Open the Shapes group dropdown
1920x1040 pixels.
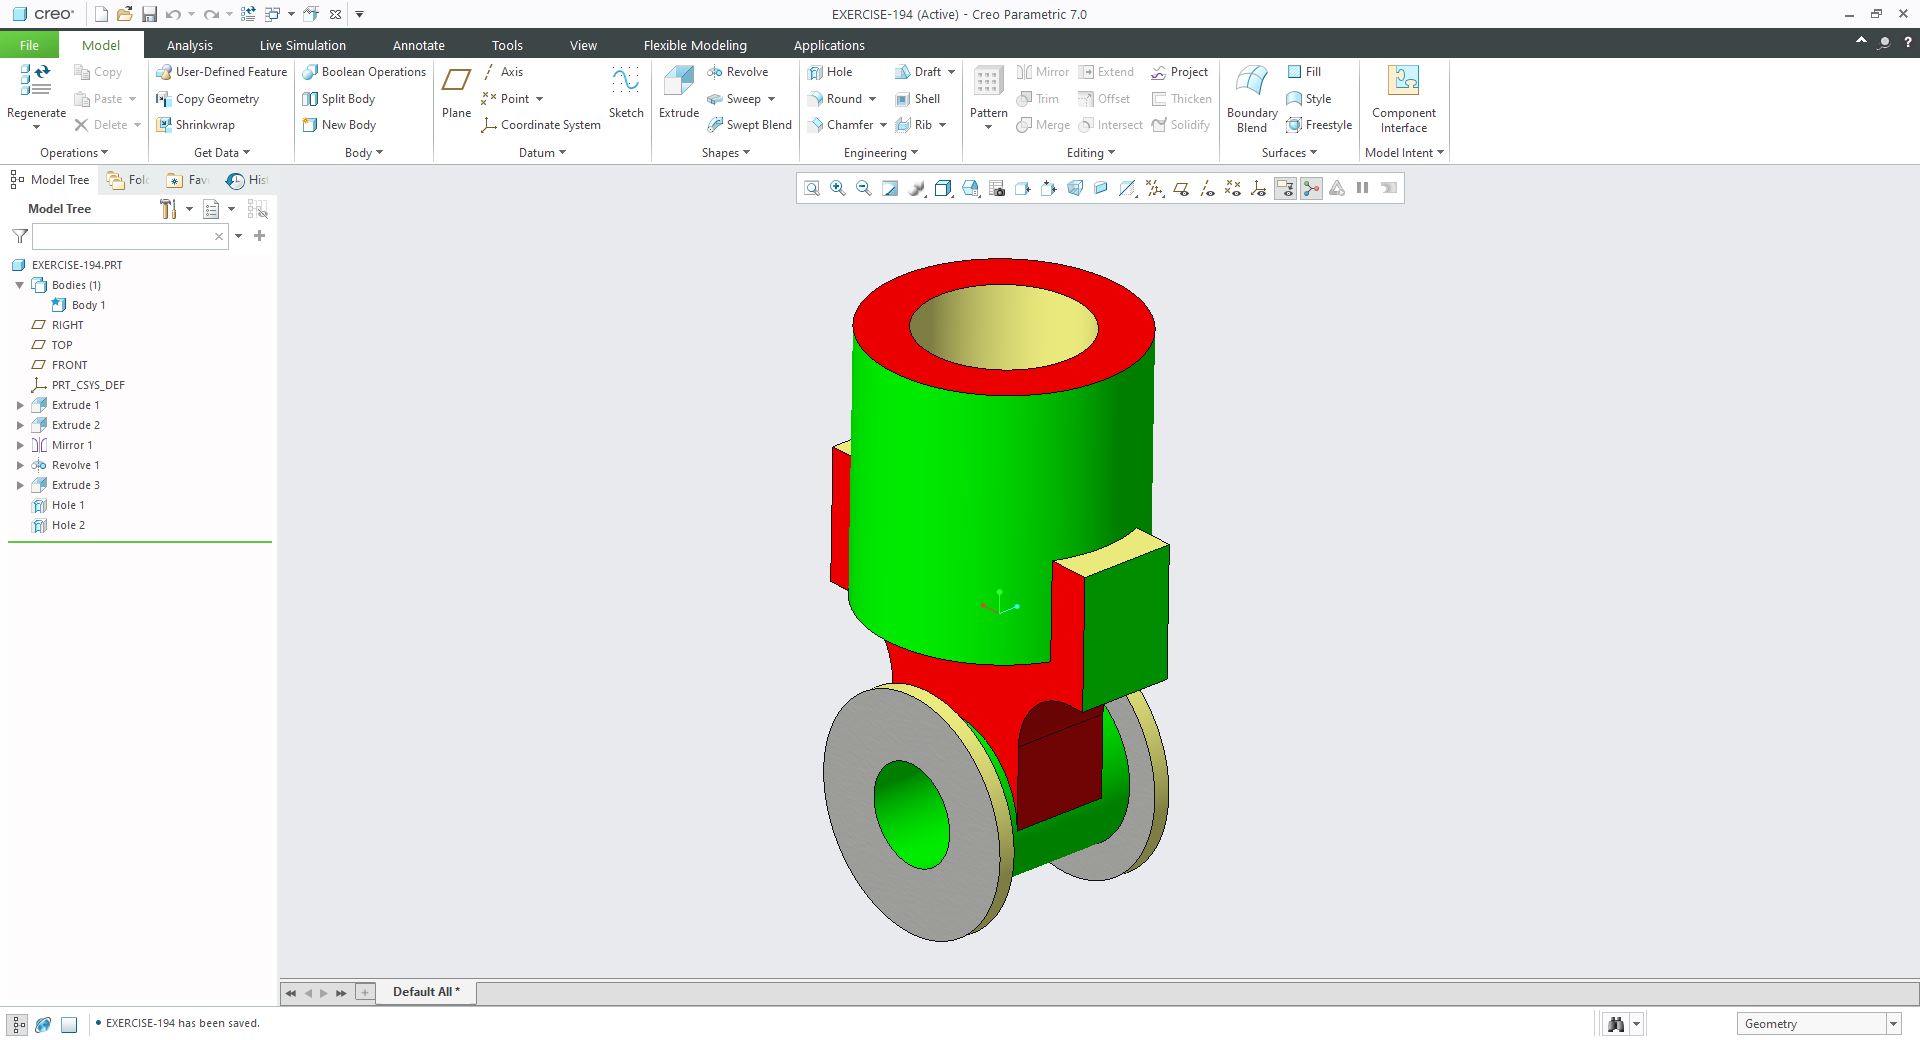click(725, 153)
